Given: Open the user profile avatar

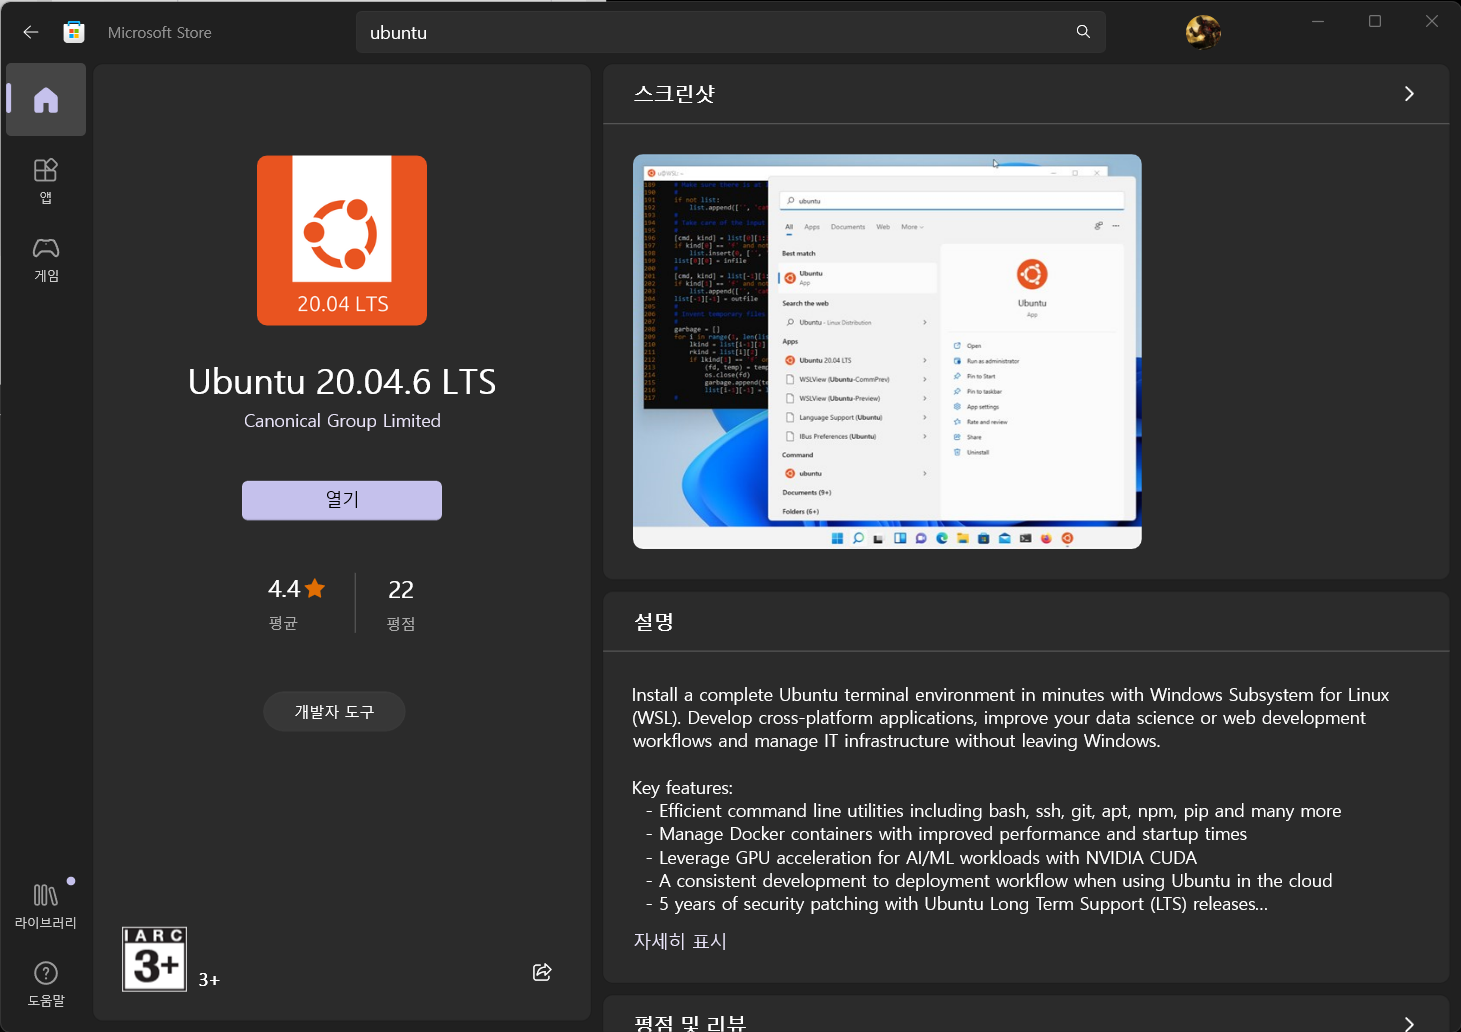Looking at the screenshot, I should pyautogui.click(x=1203, y=32).
